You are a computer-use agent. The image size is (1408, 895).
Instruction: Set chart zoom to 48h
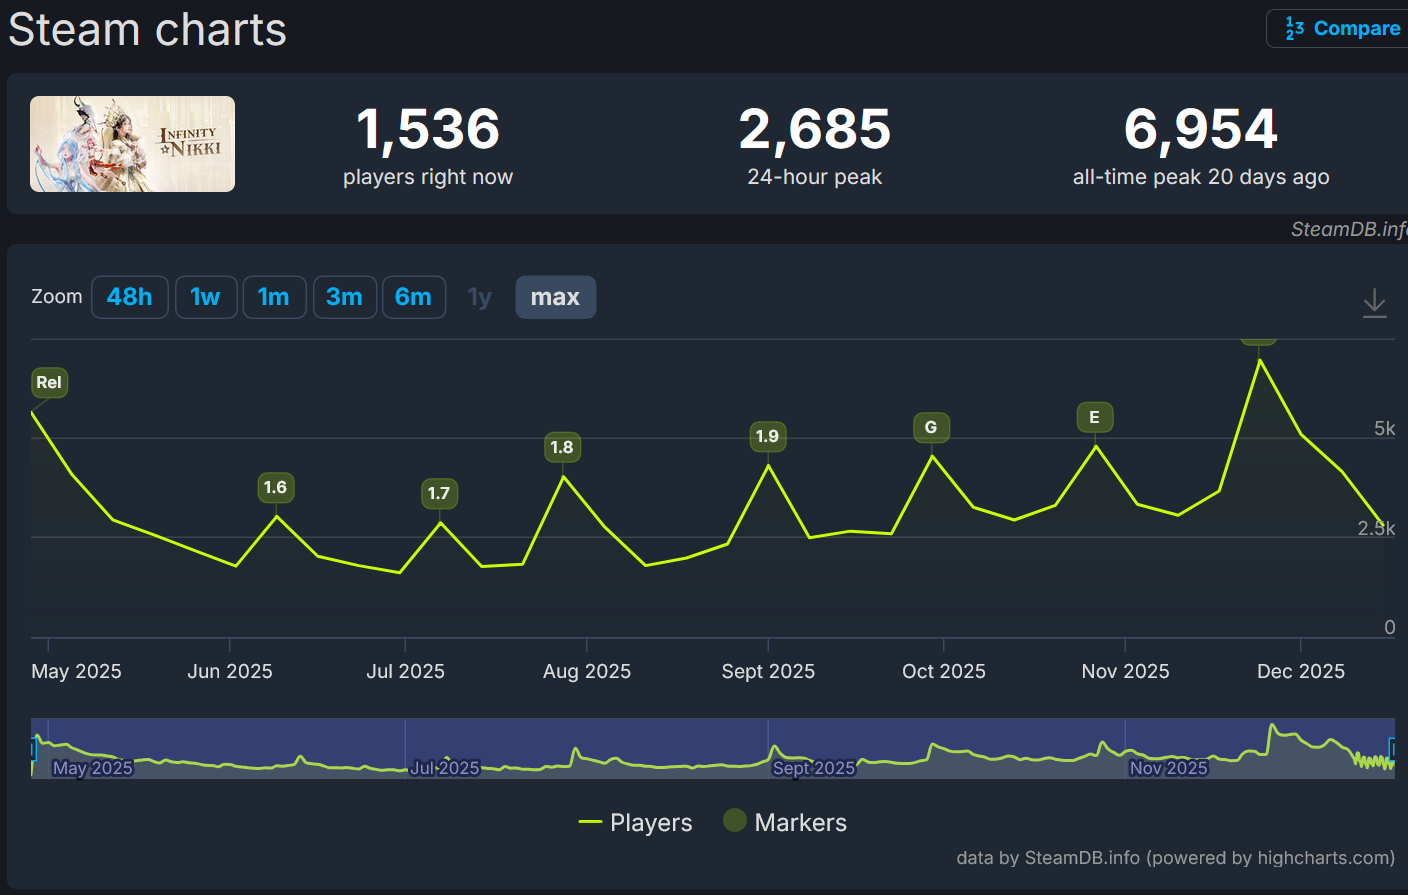coord(130,297)
